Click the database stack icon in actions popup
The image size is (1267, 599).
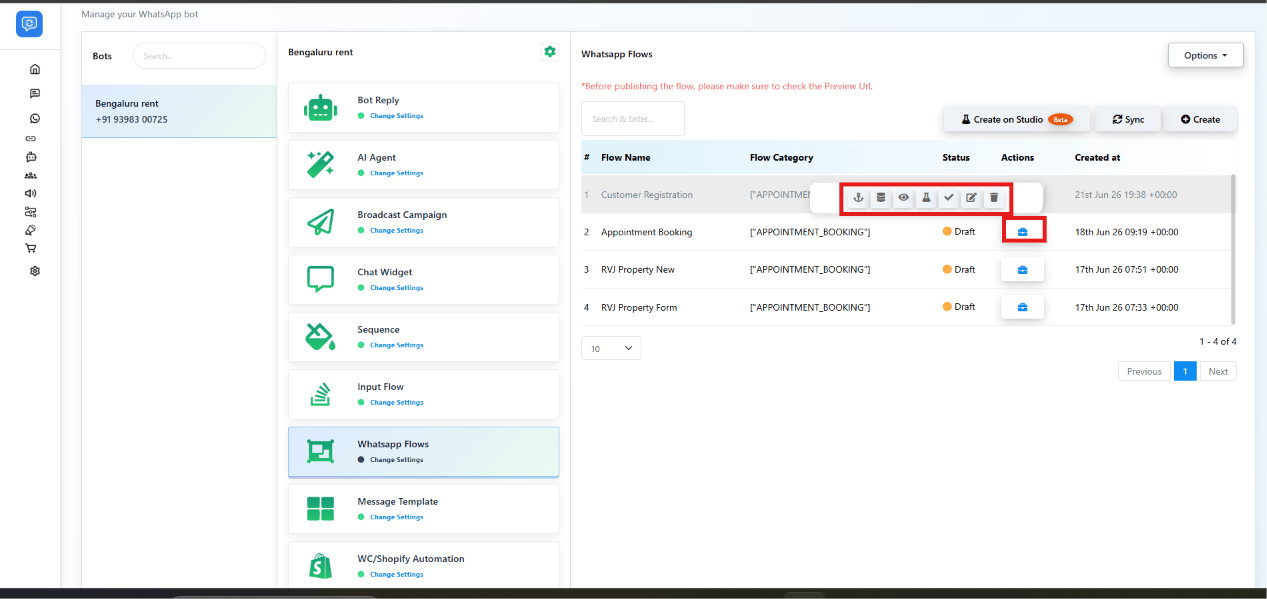coord(880,198)
